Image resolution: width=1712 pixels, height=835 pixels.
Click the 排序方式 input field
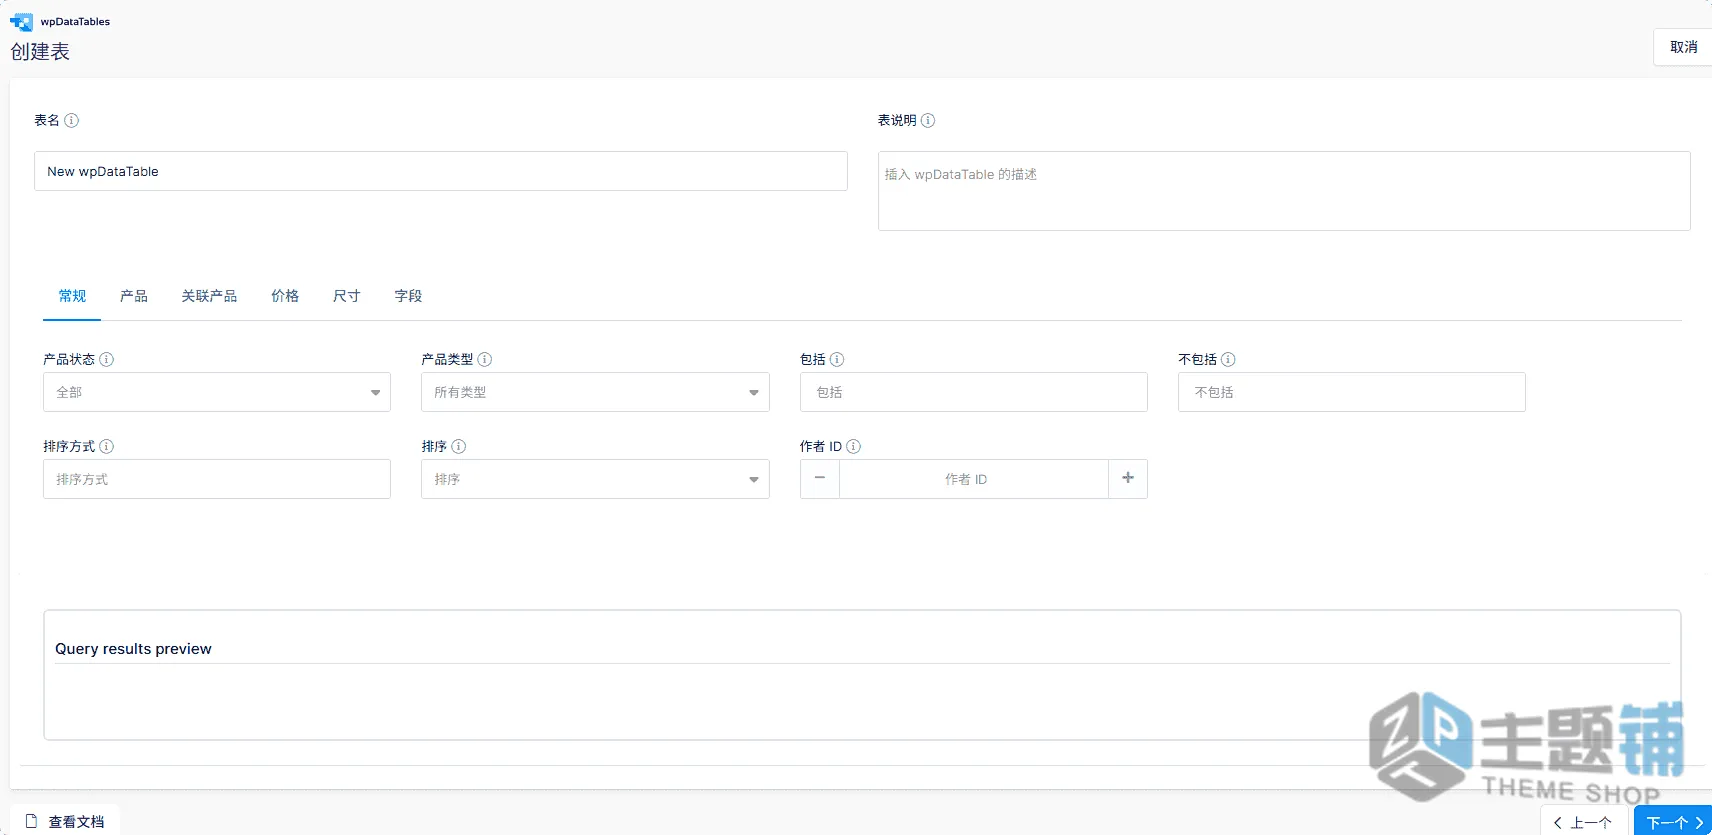(217, 479)
